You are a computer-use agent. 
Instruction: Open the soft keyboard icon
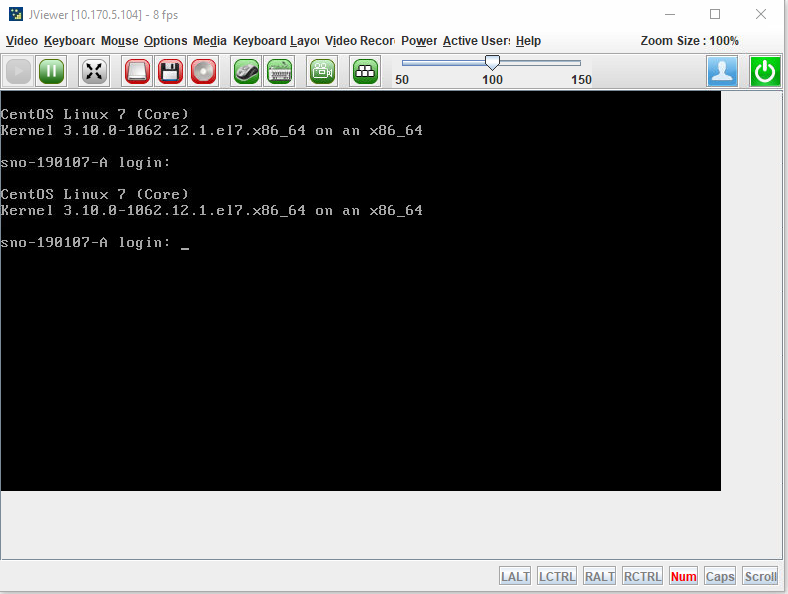pos(279,71)
